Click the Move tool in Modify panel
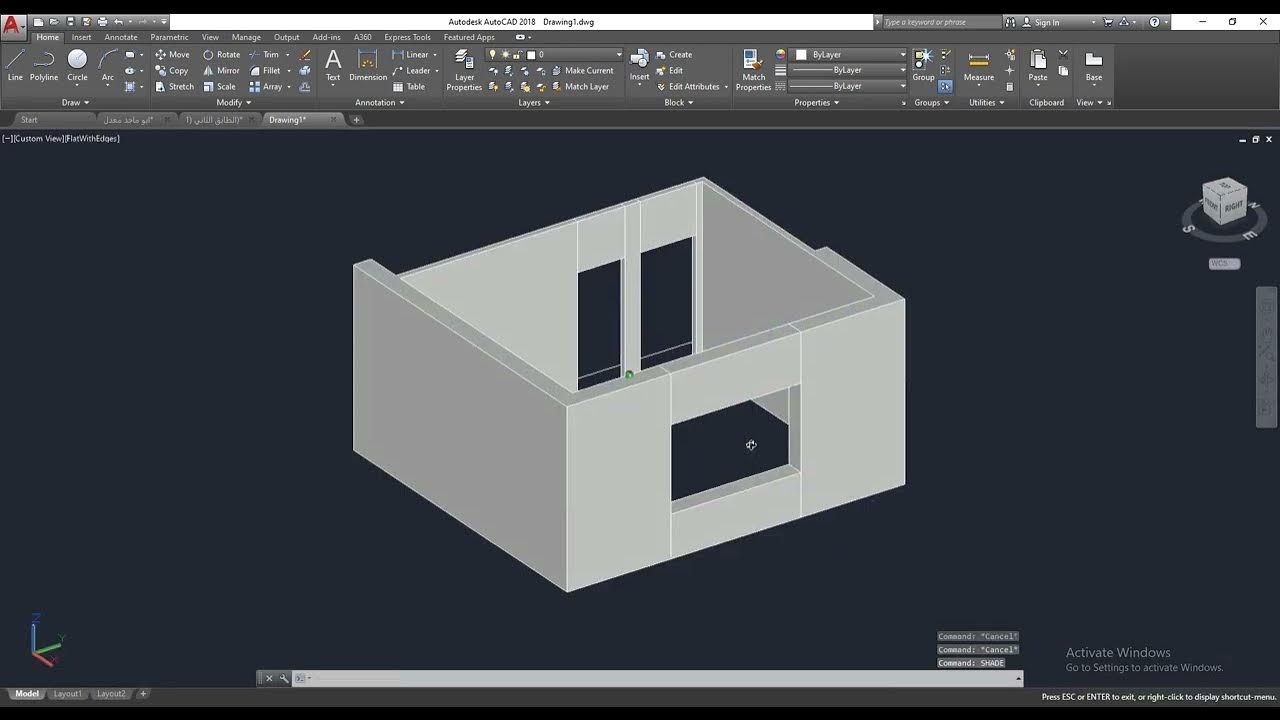Screen dimensions: 1280x720 (172, 55)
